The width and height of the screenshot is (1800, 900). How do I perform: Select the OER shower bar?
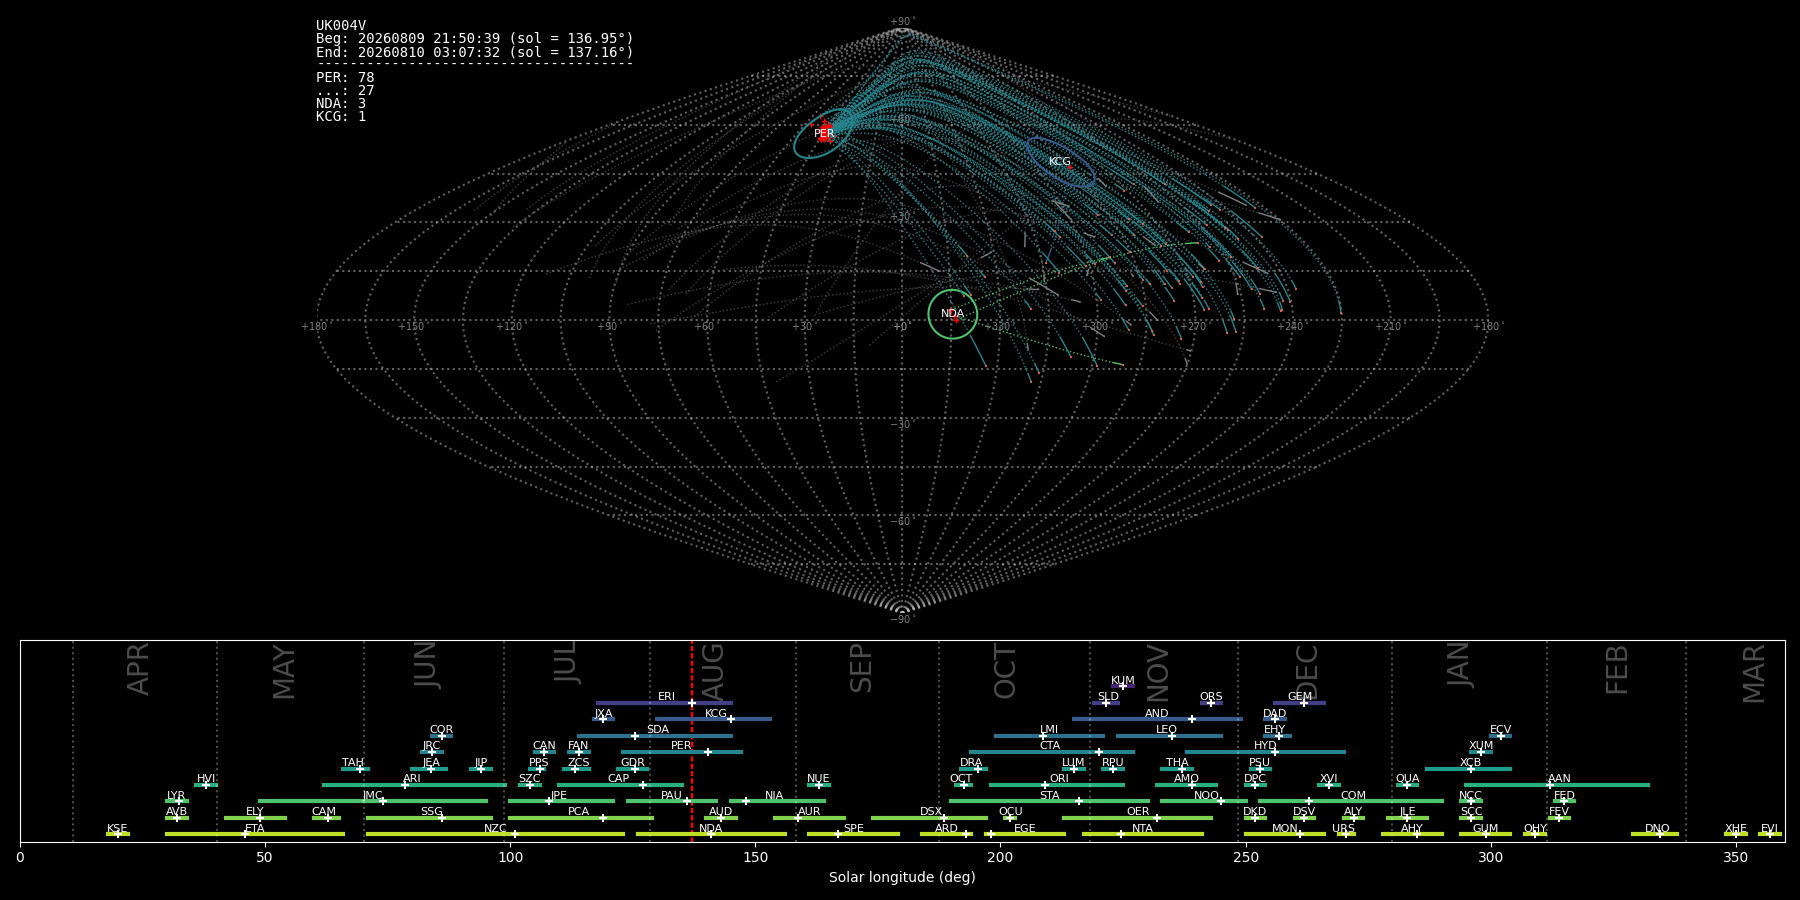click(1137, 818)
